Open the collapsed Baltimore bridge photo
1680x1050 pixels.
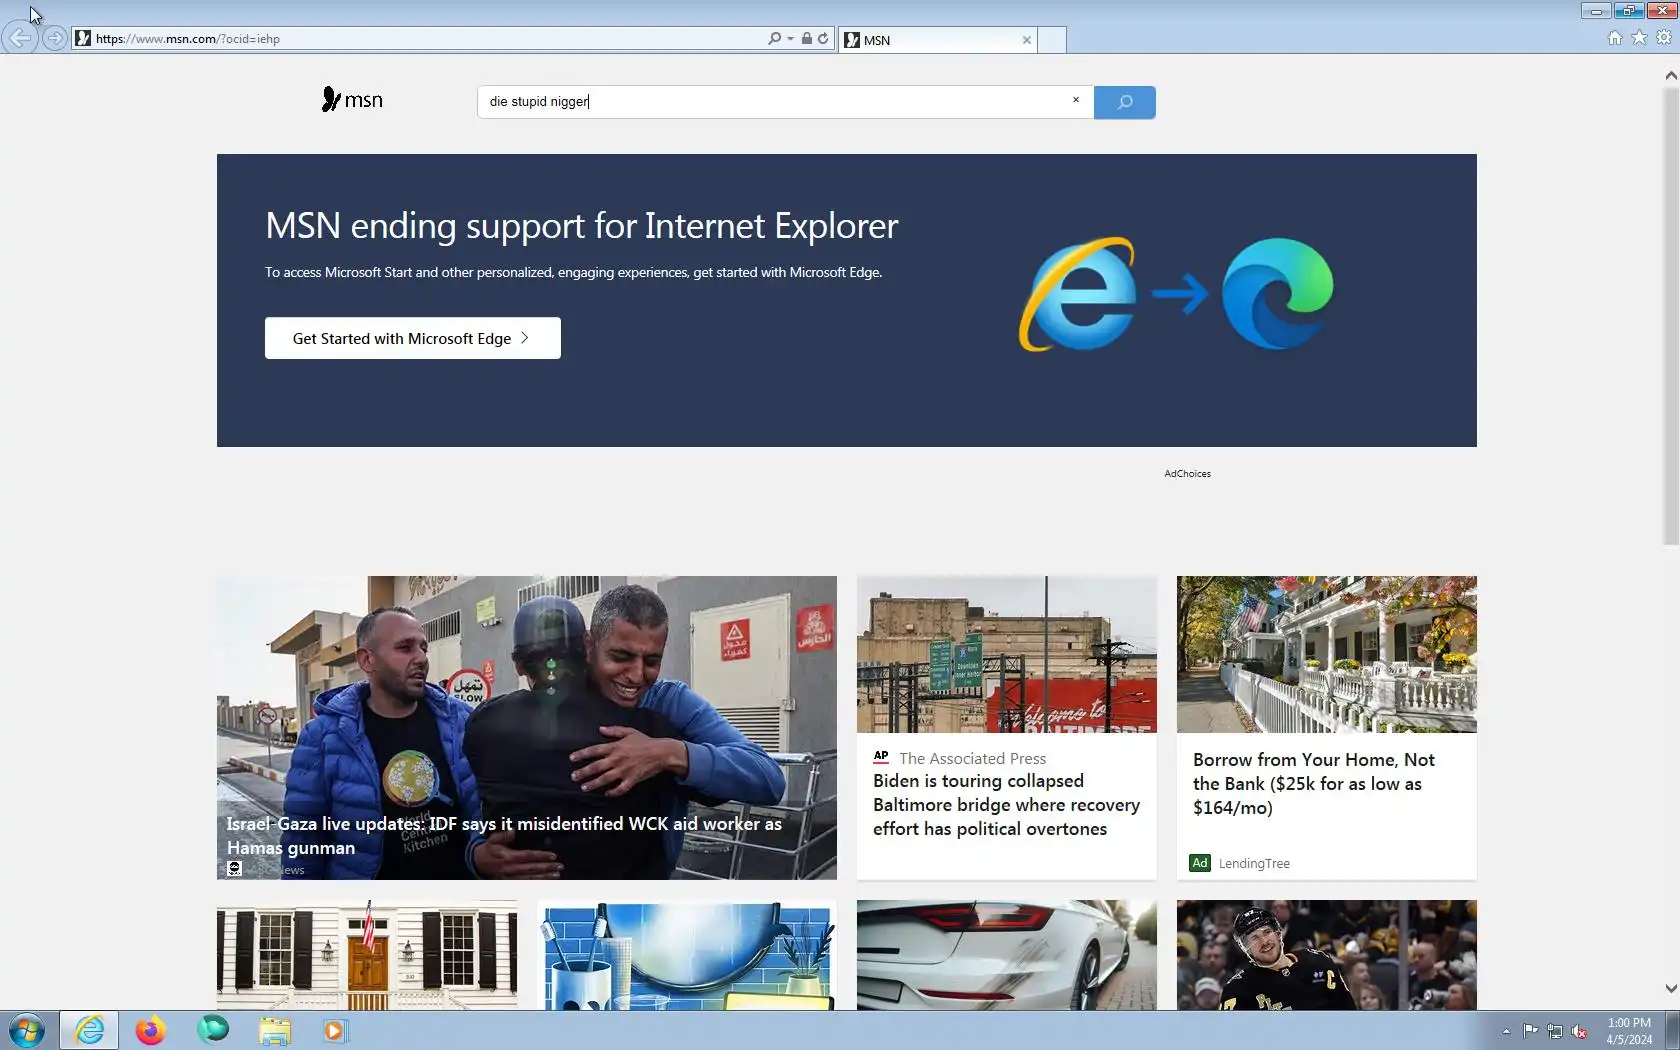click(x=1007, y=654)
